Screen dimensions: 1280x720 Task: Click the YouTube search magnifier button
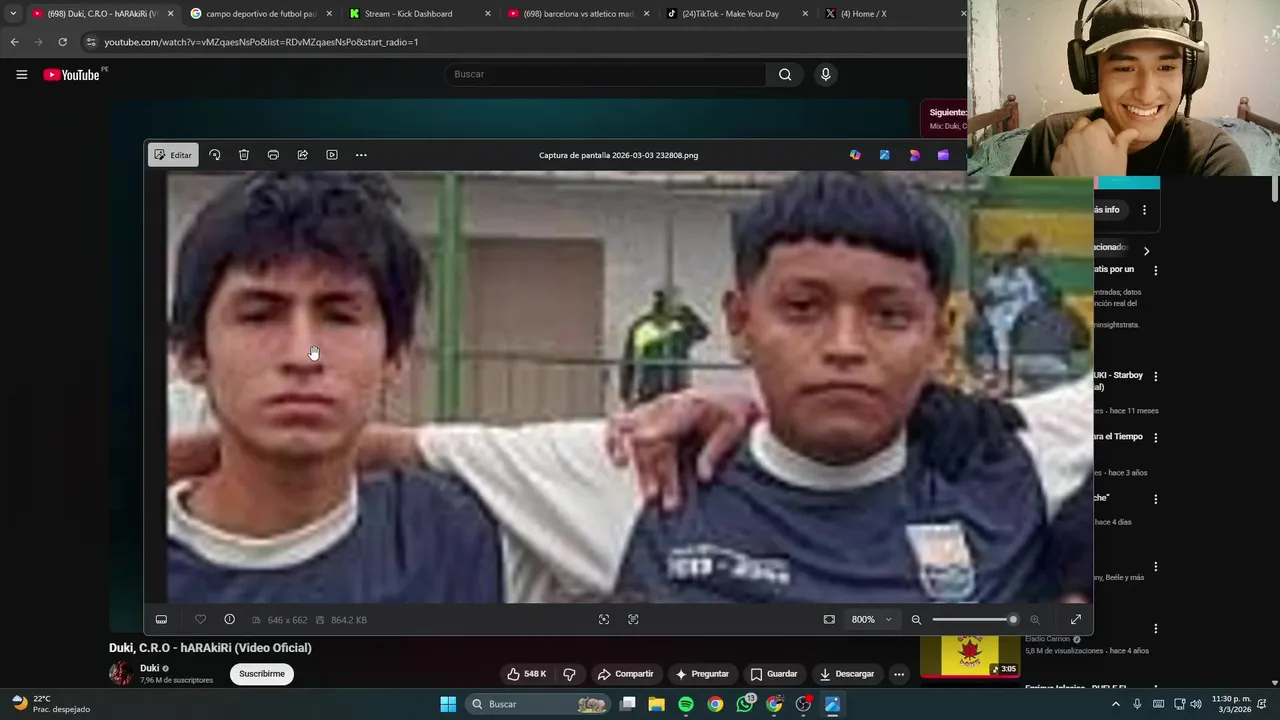pyautogui.click(x=785, y=74)
